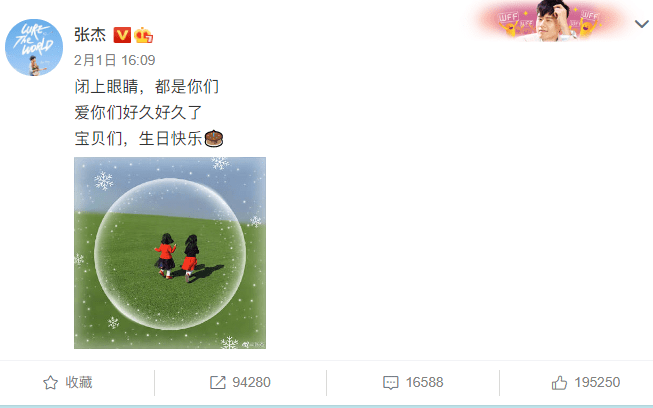Open the snow globe photo thumbnail
This screenshot has height=408, width=653.
coord(170,253)
